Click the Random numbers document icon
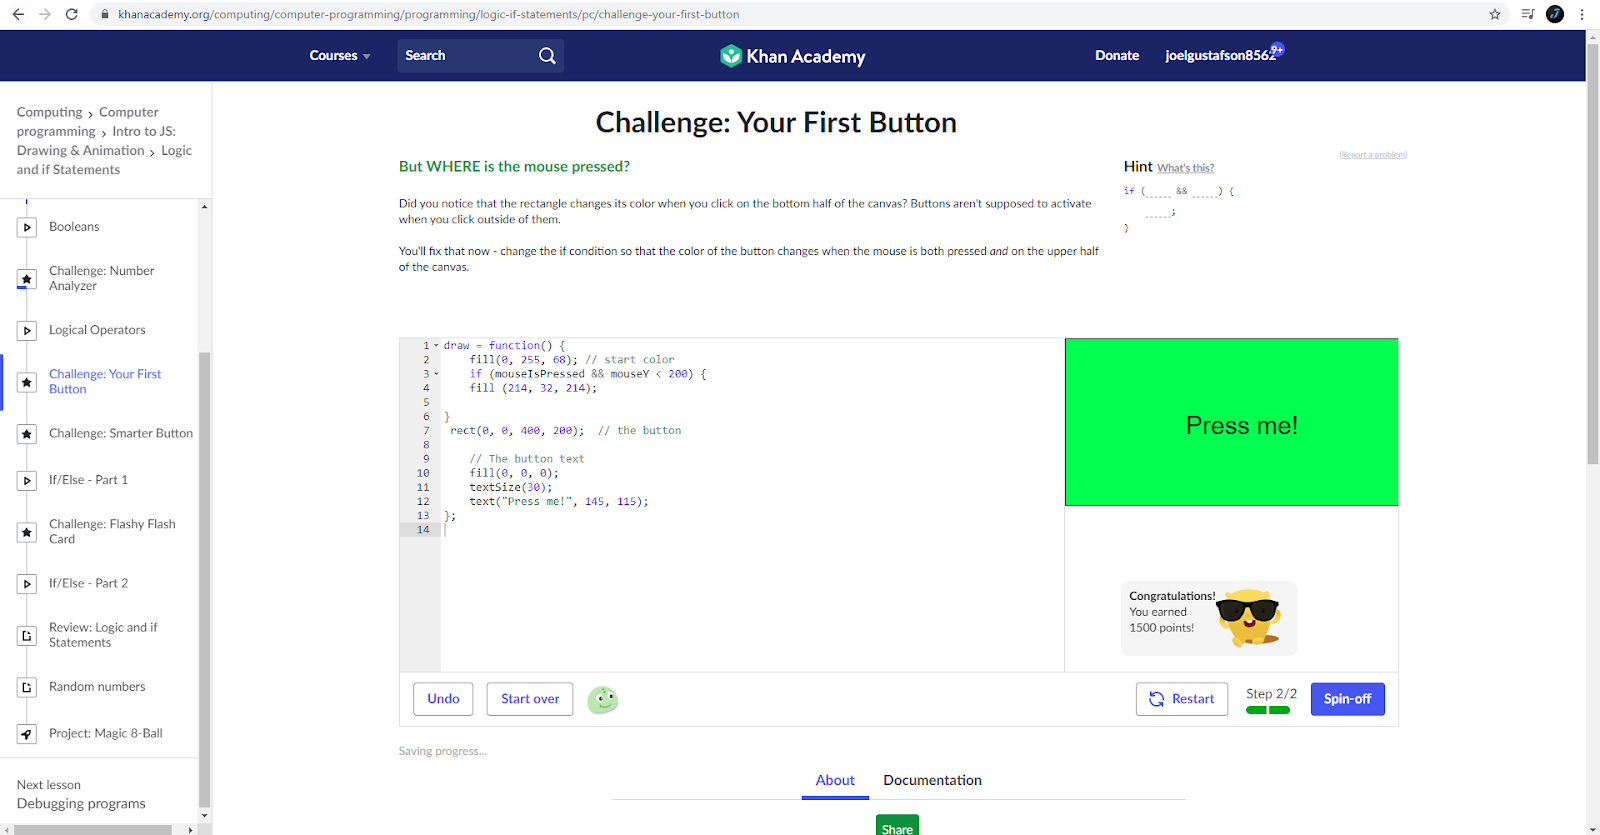Screen dimensions: 1600x835 pos(27,688)
